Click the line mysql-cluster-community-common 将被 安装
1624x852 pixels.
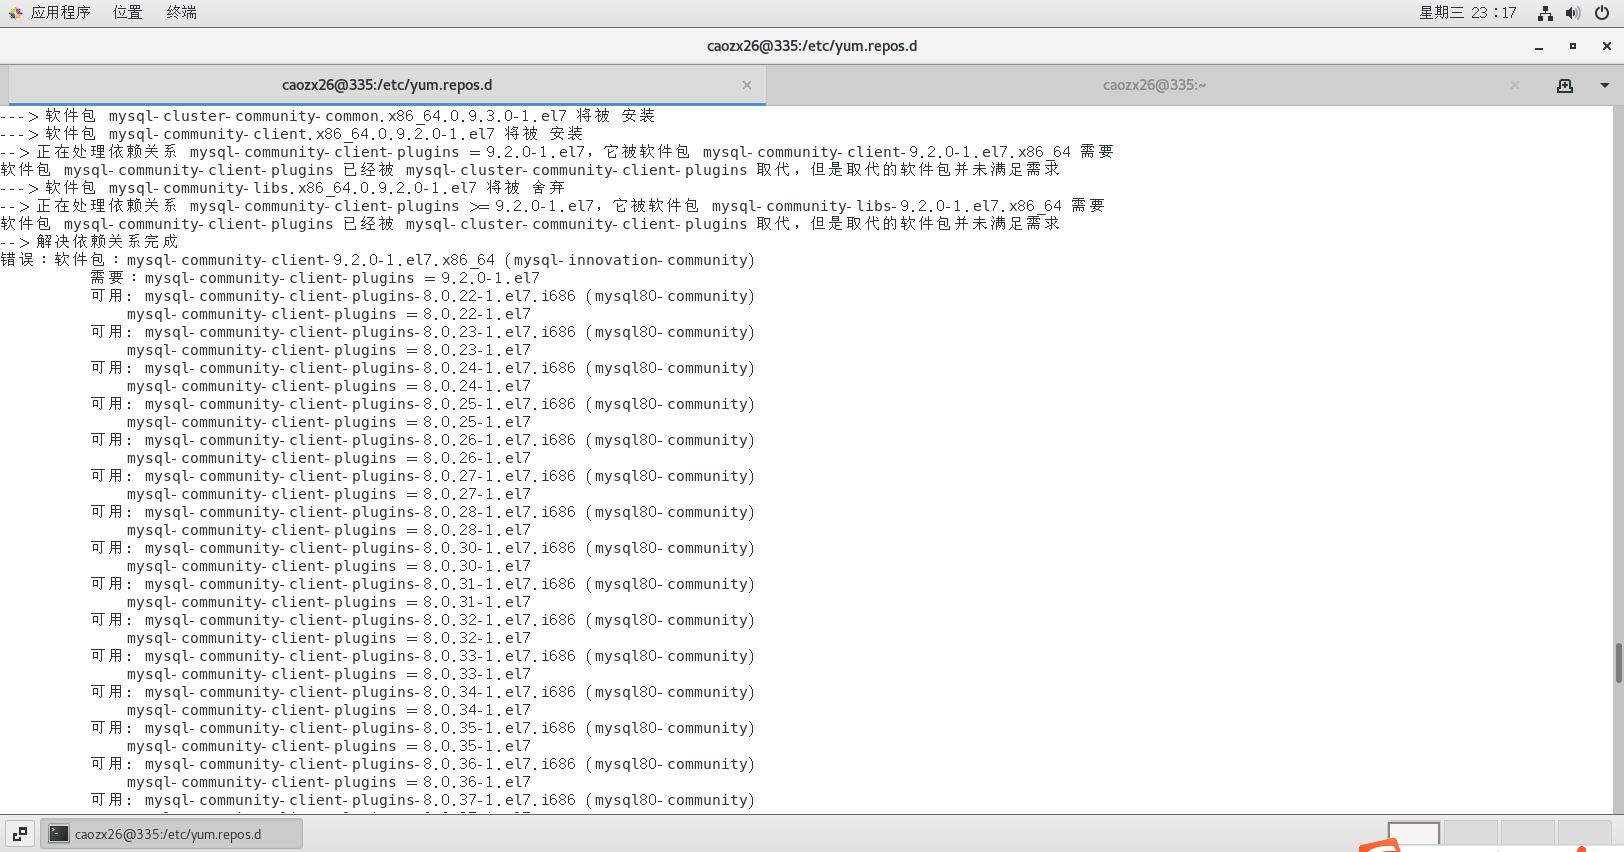[x=328, y=116]
